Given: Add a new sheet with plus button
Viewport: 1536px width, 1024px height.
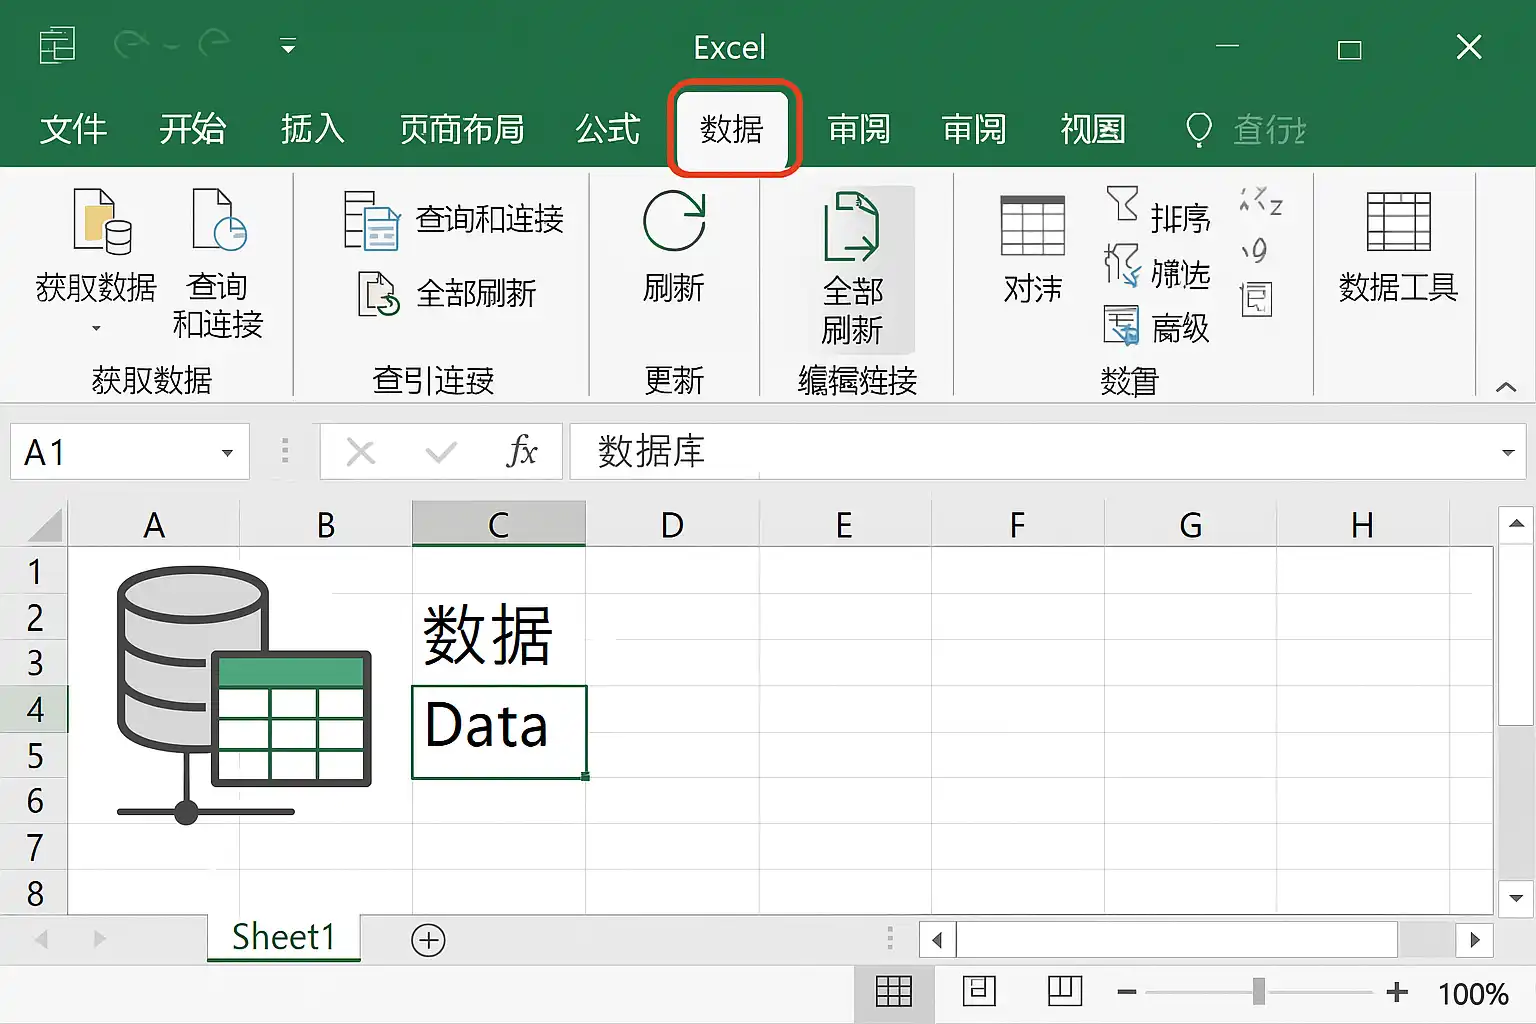Looking at the screenshot, I should [428, 940].
